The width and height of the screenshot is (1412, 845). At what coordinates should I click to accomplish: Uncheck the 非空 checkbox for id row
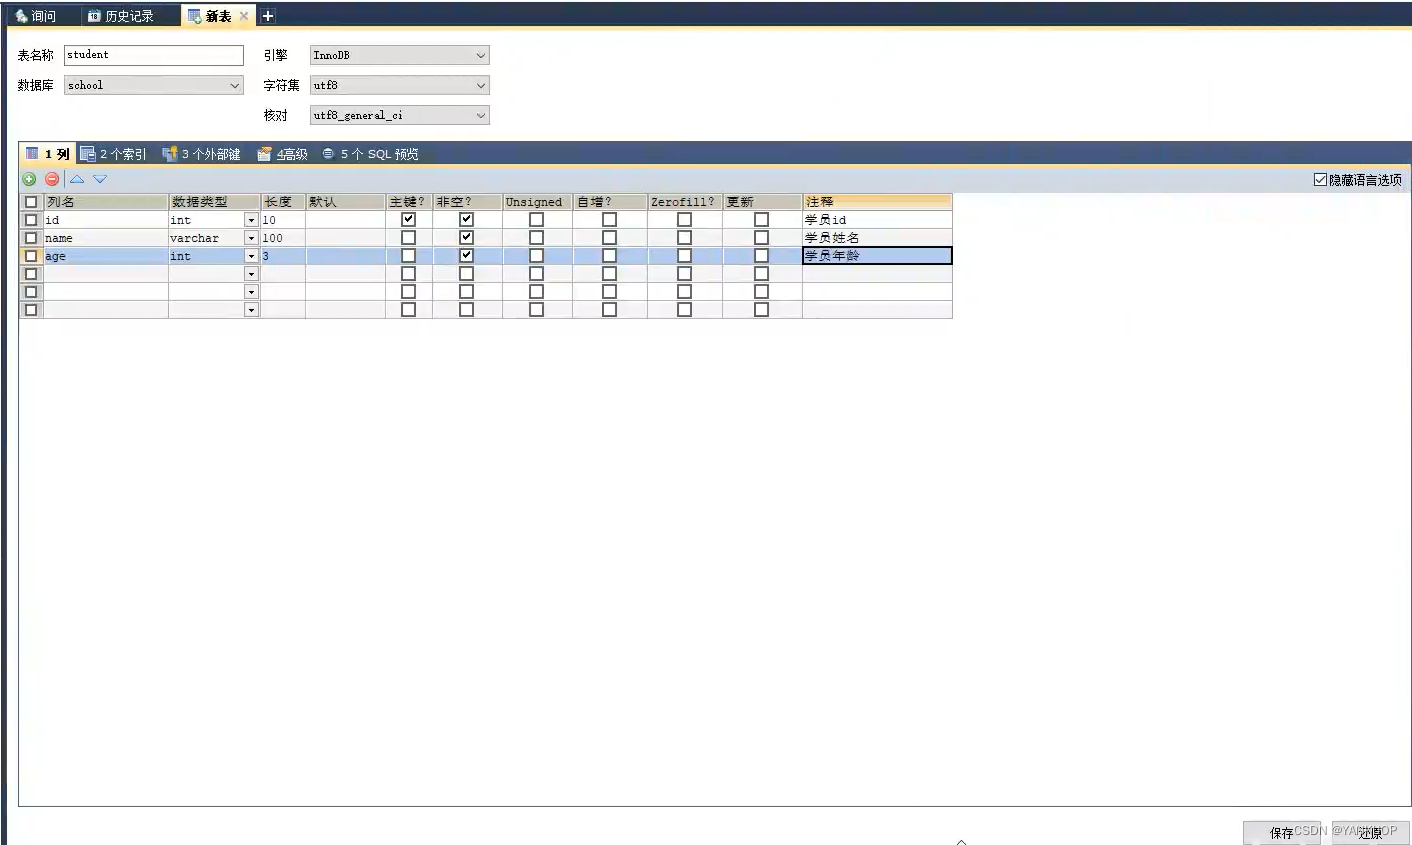[x=466, y=219]
